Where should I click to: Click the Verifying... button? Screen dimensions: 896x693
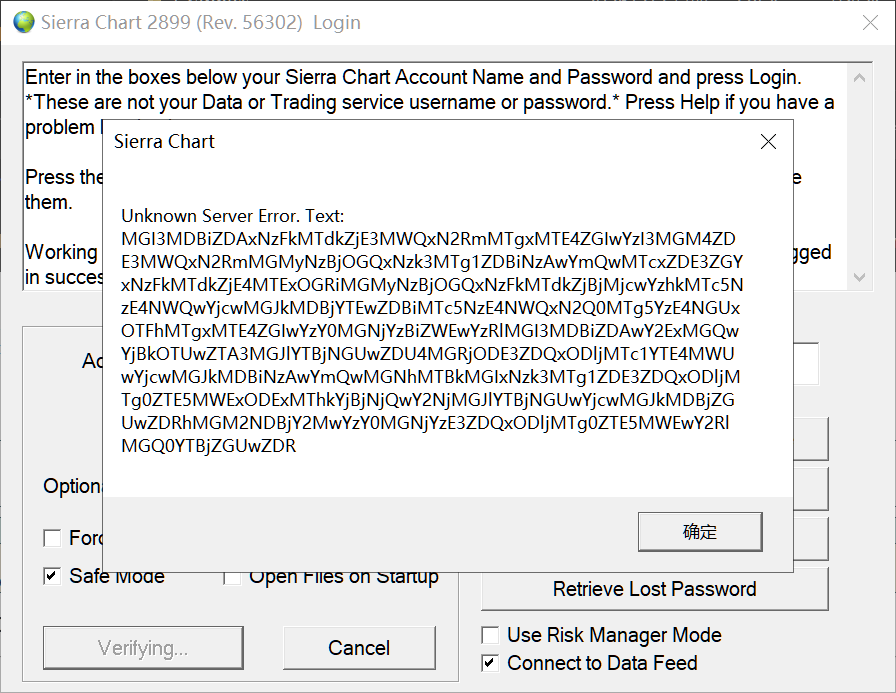coord(143,648)
